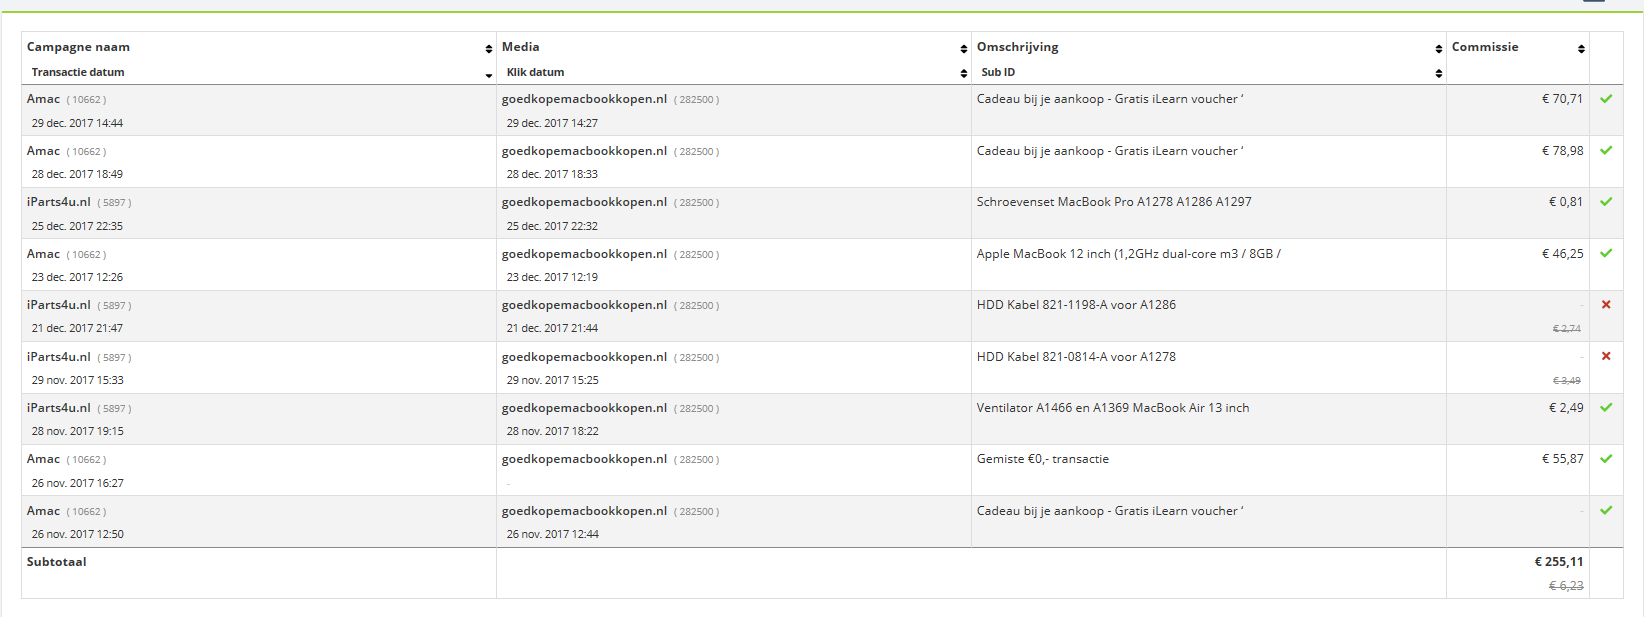Select the green checkmark next to €0,81
1644x617 pixels.
point(1606,202)
